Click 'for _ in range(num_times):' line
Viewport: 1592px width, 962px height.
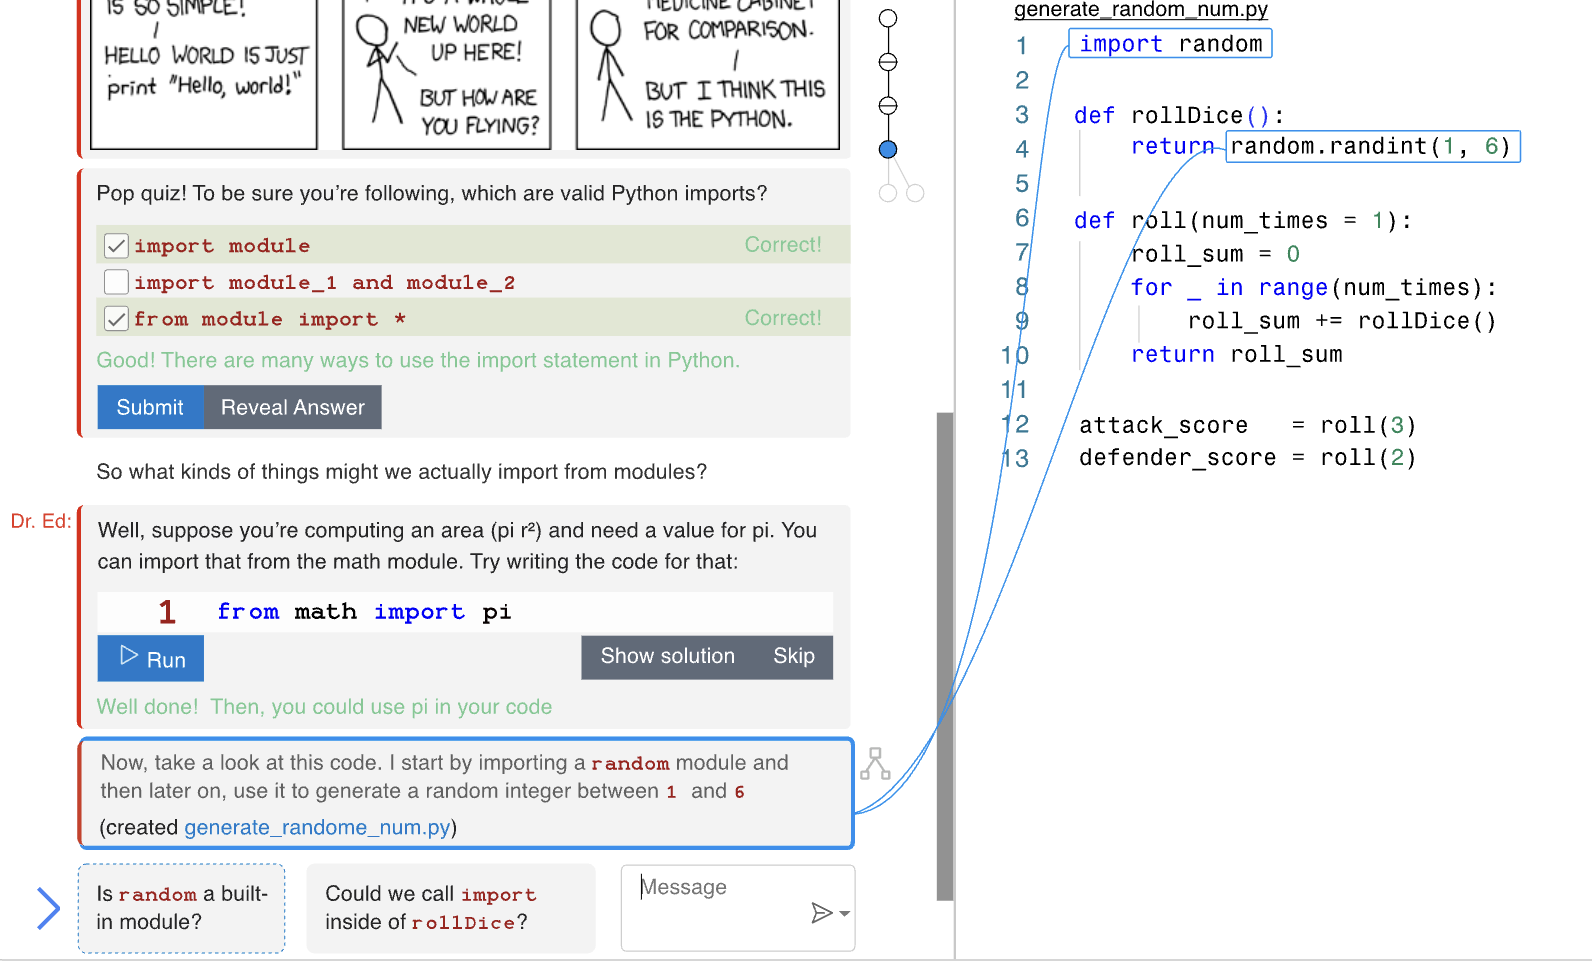click(x=1314, y=288)
